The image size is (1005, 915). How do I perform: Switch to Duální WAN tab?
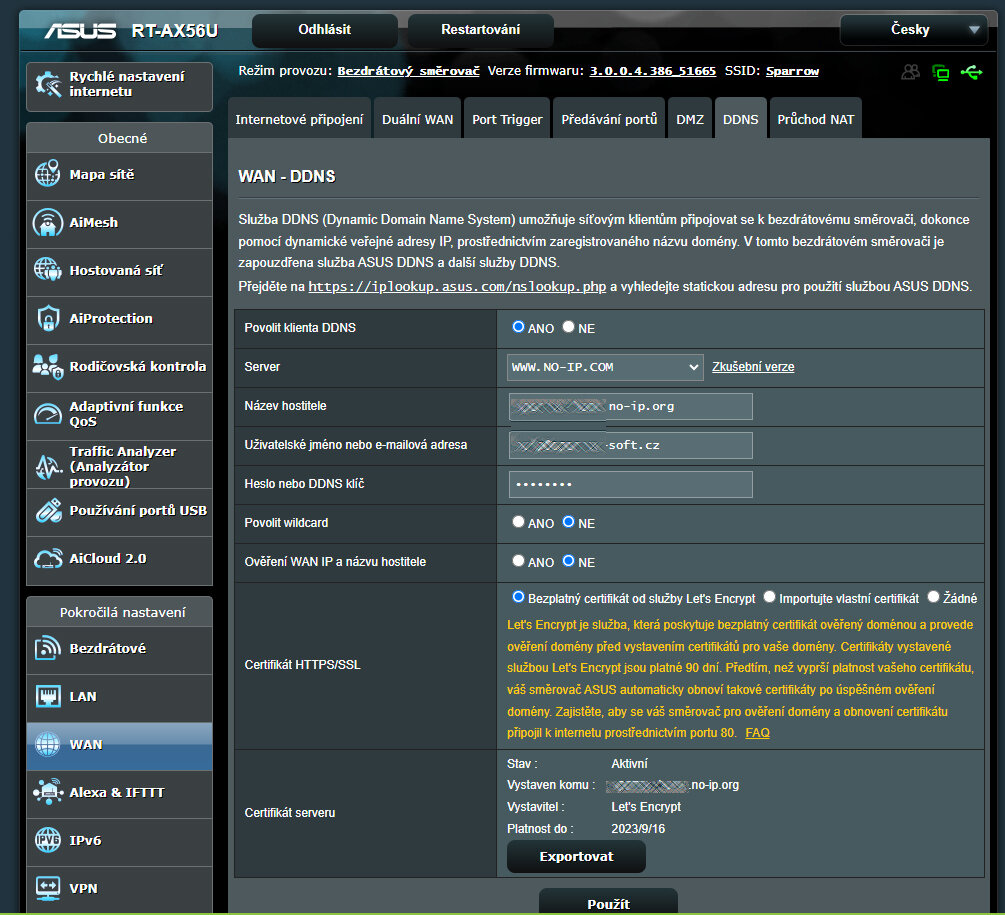click(x=417, y=119)
